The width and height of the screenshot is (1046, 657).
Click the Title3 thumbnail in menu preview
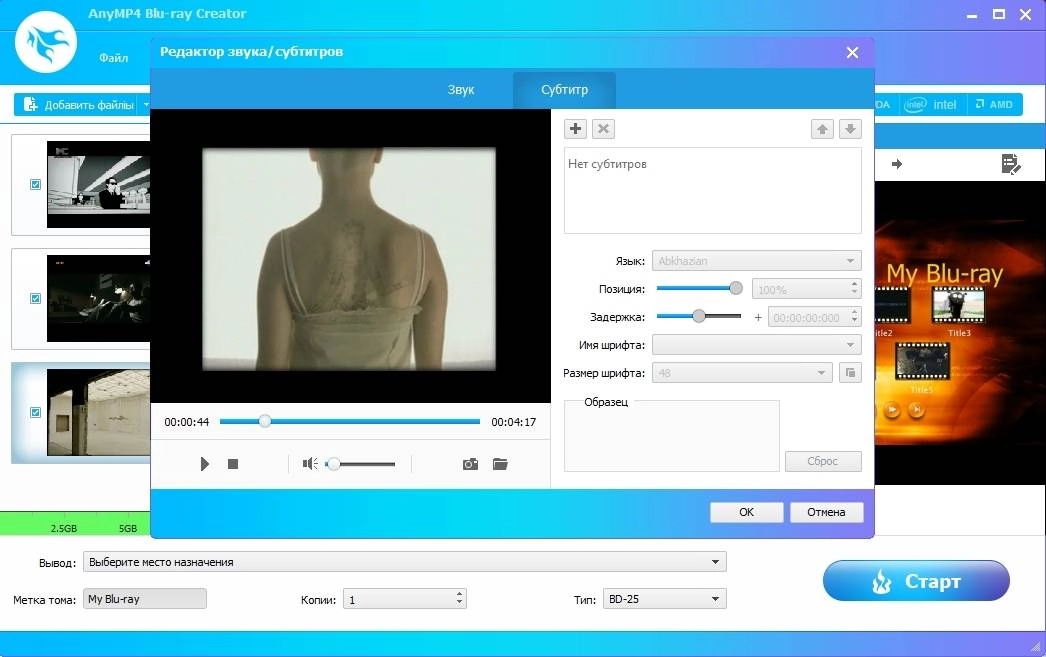(959, 307)
